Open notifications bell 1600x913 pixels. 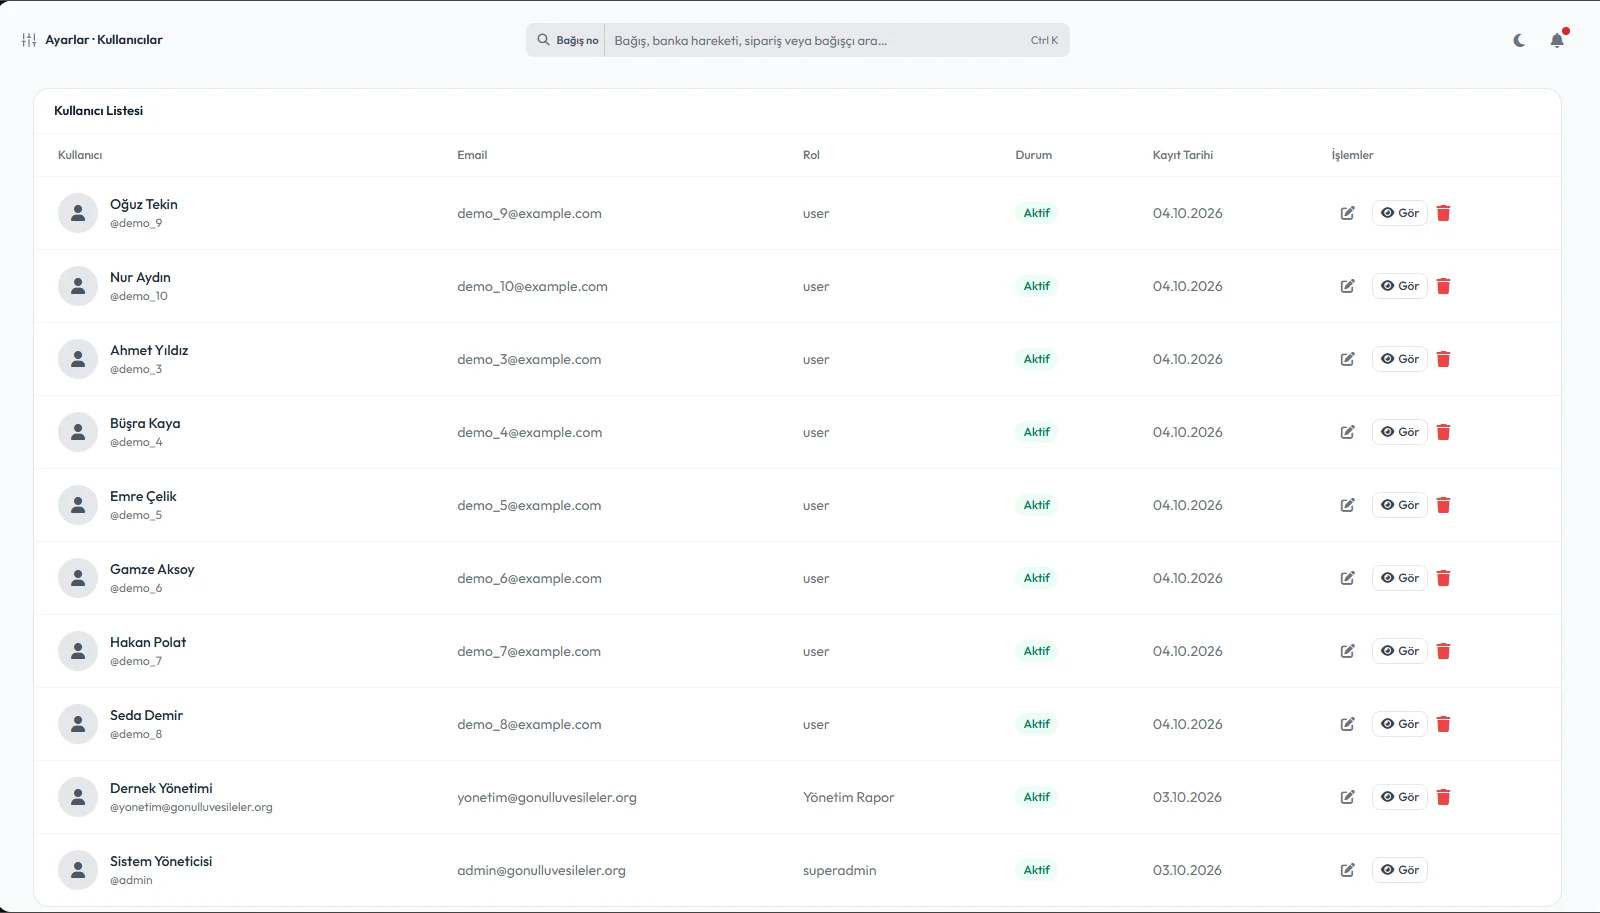pos(1557,40)
